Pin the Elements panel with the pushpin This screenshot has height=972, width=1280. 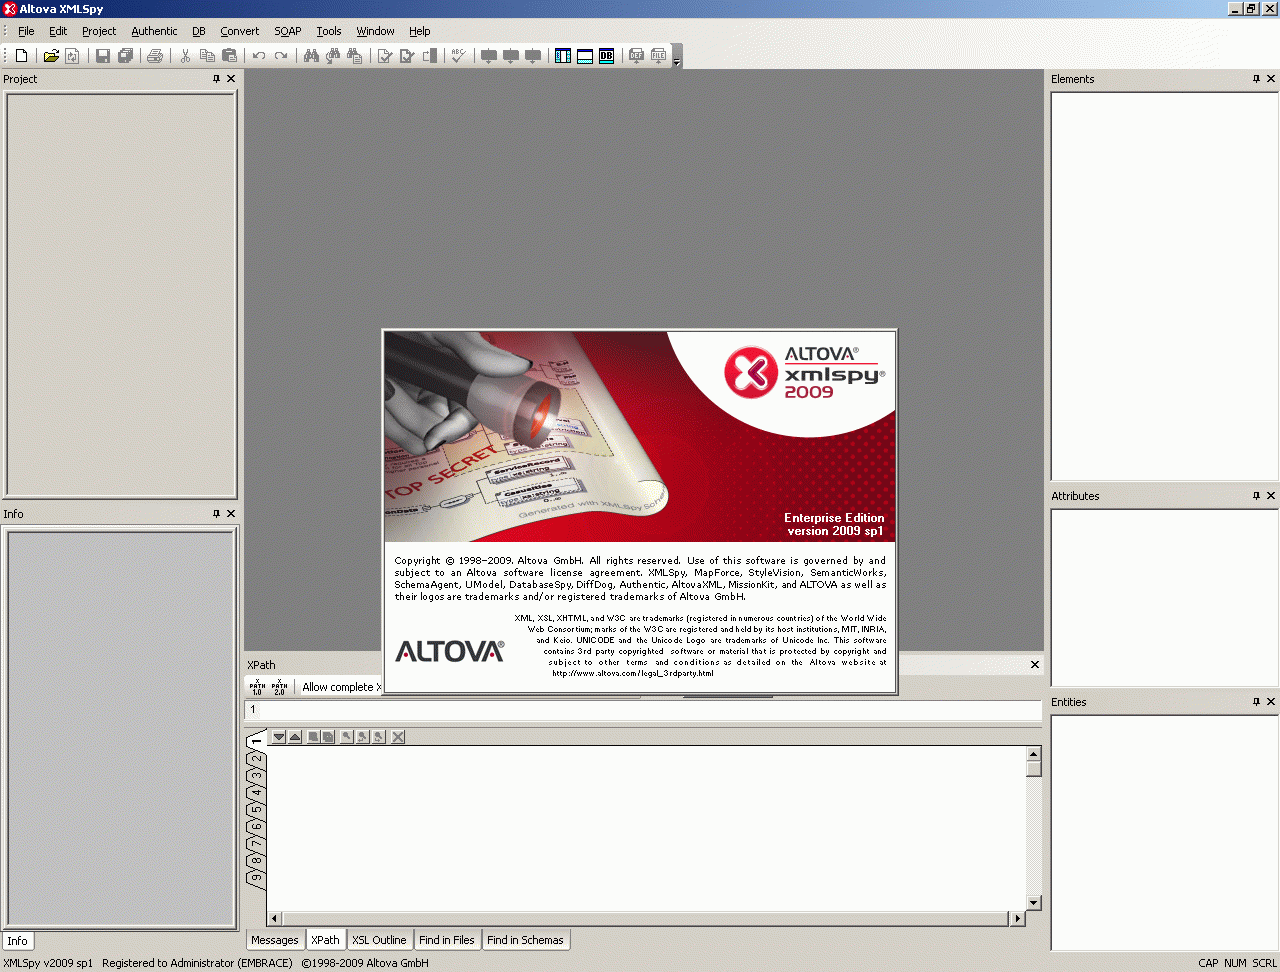coord(1256,79)
